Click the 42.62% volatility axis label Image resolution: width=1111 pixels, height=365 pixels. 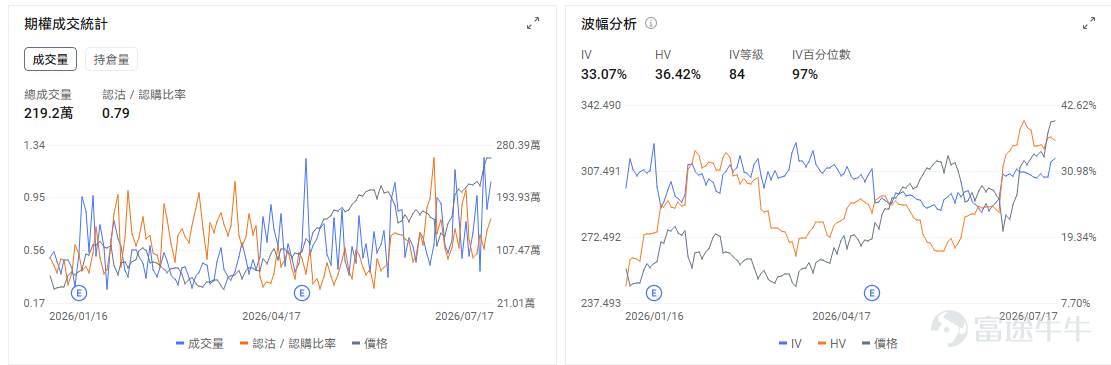pos(1078,106)
